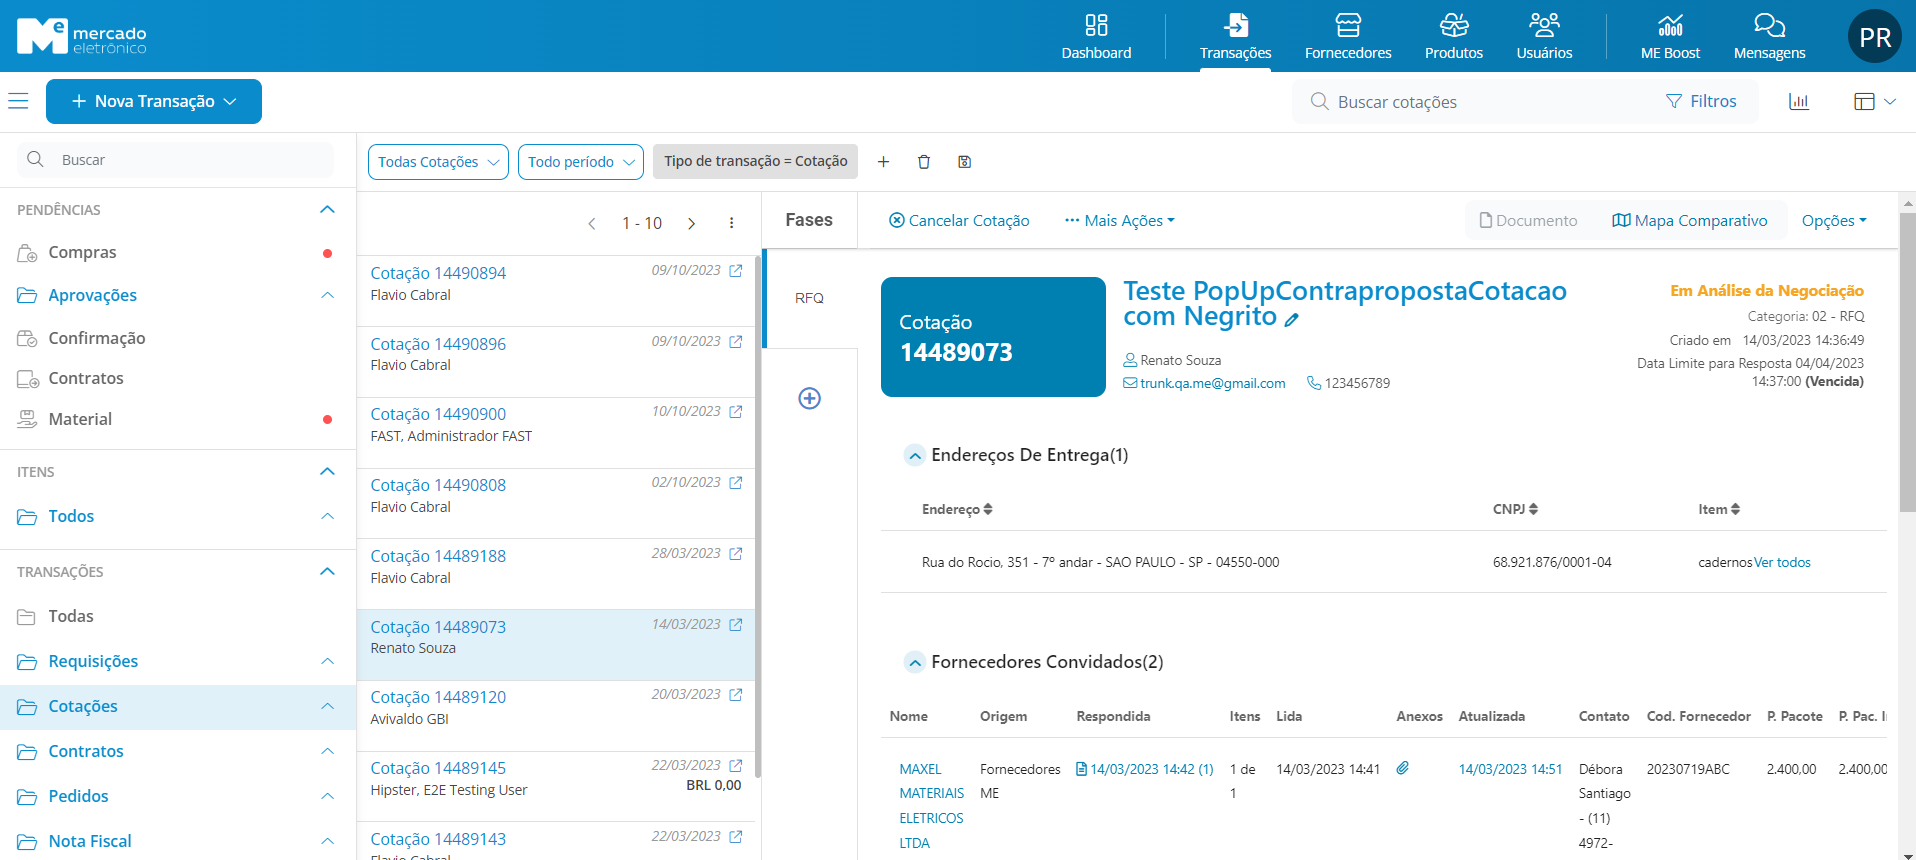1916x860 pixels.
Task: Sort by Item column
Action: point(1719,509)
